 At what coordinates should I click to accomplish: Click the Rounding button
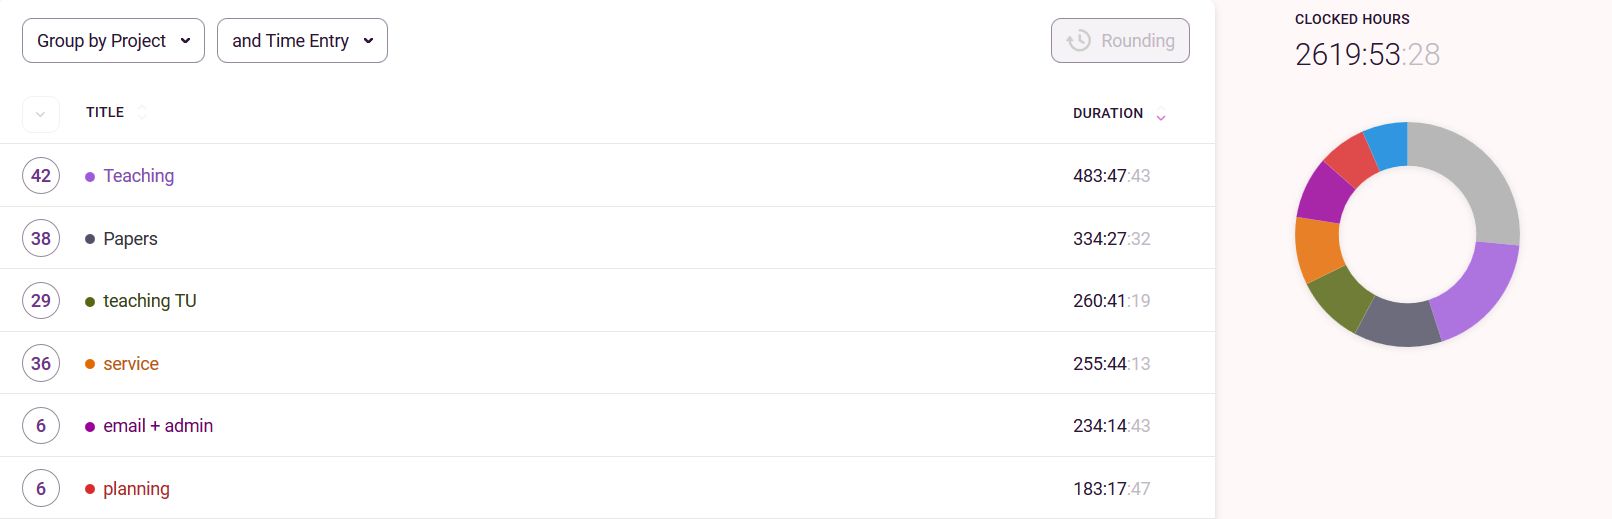click(1120, 41)
